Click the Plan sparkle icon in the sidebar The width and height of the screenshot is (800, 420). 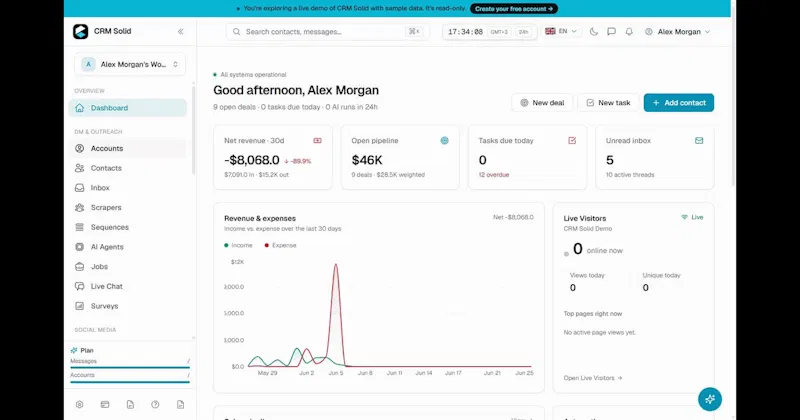(74, 351)
